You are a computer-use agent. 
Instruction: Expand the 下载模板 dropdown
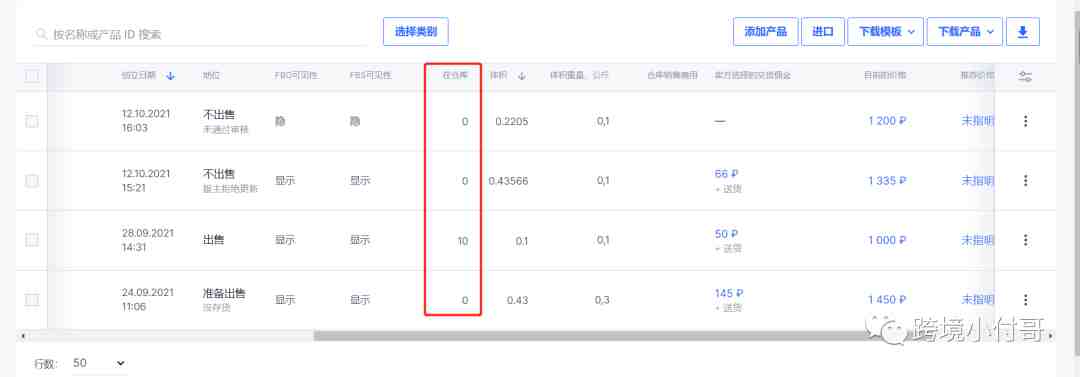885,32
